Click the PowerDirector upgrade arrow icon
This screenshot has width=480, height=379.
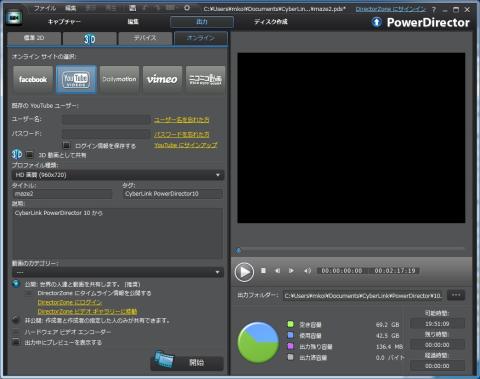(377, 22)
